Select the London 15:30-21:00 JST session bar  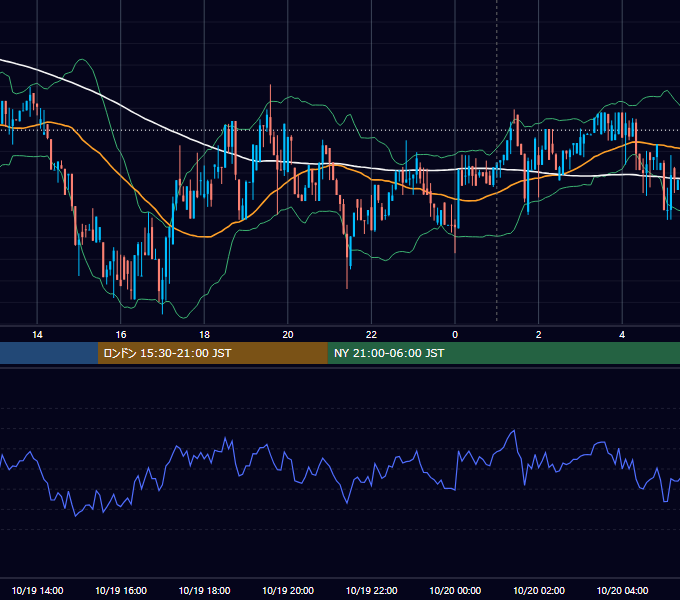point(212,353)
